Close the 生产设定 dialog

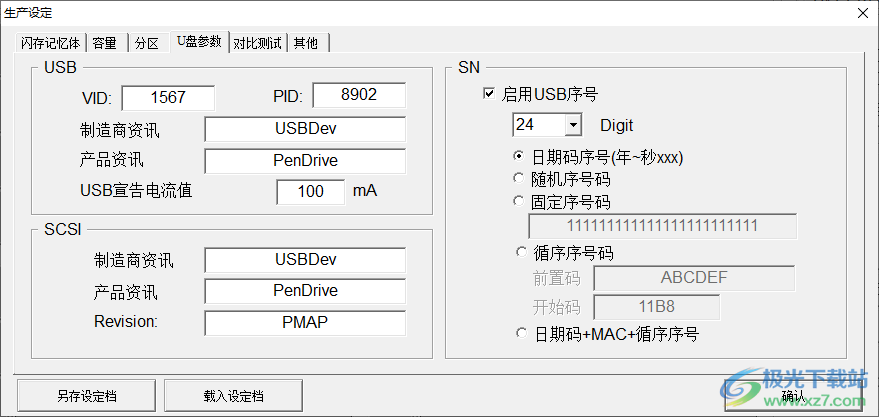pos(863,13)
